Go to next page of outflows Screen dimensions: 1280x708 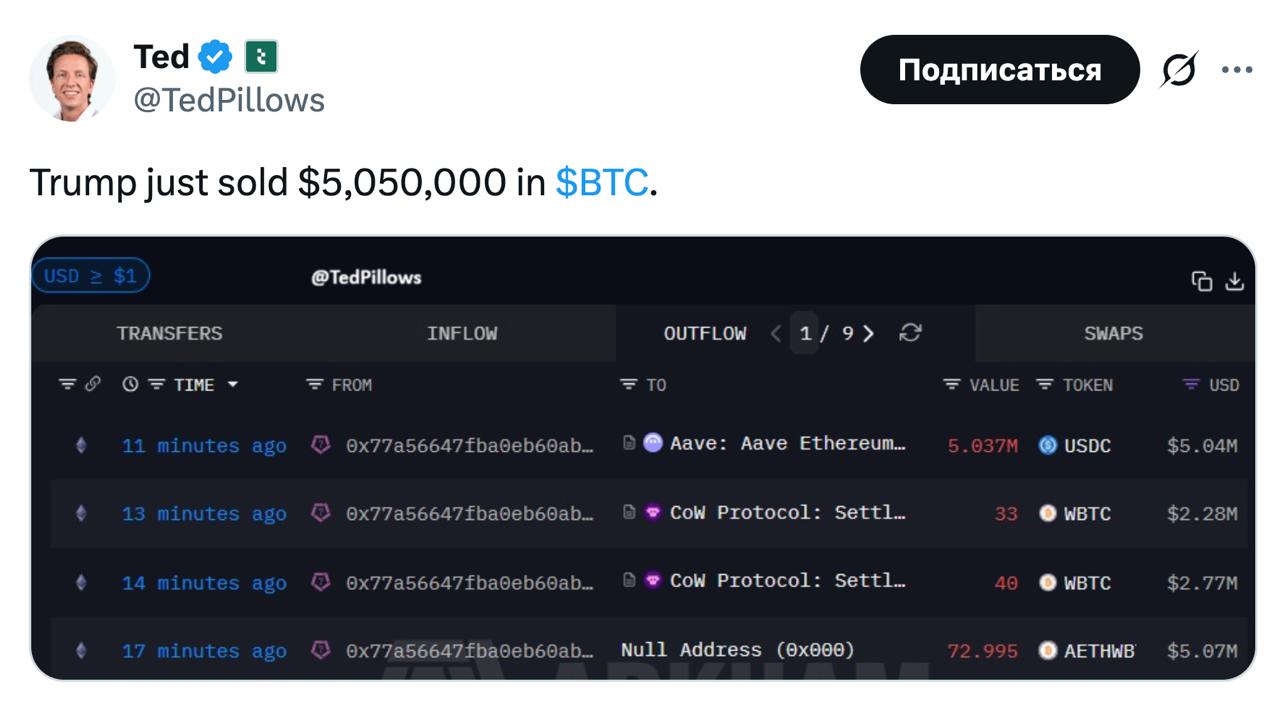click(868, 333)
